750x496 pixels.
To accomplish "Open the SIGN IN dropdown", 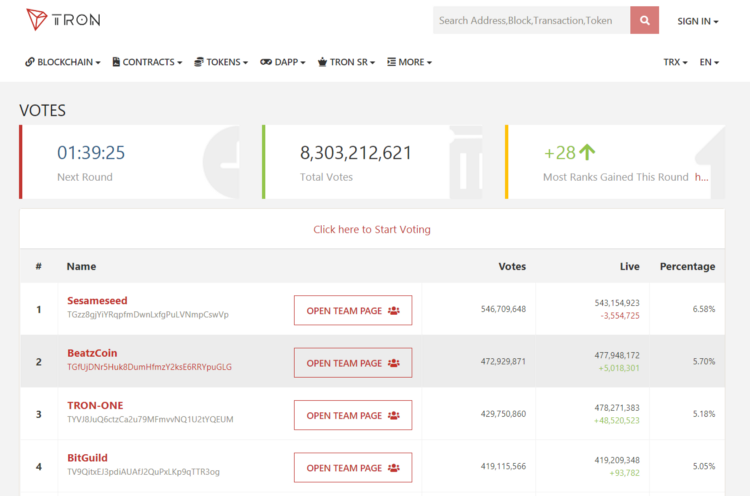I will pos(697,21).
